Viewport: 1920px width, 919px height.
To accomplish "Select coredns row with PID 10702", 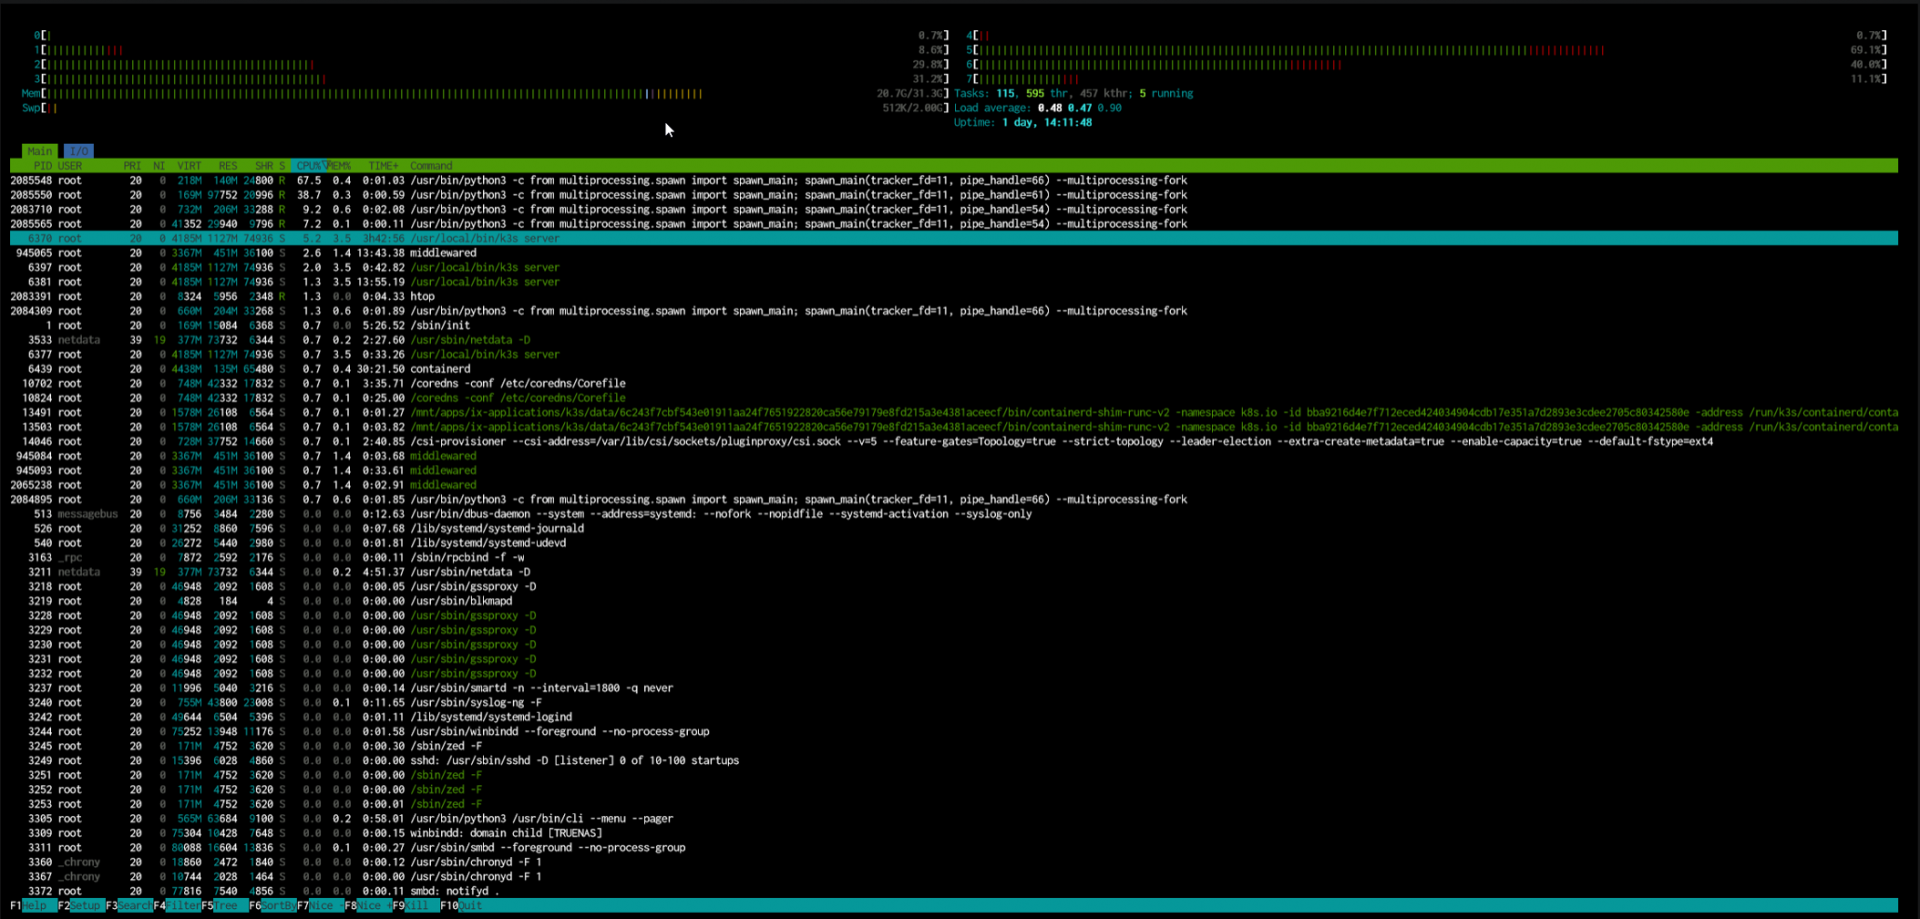I will coord(954,384).
